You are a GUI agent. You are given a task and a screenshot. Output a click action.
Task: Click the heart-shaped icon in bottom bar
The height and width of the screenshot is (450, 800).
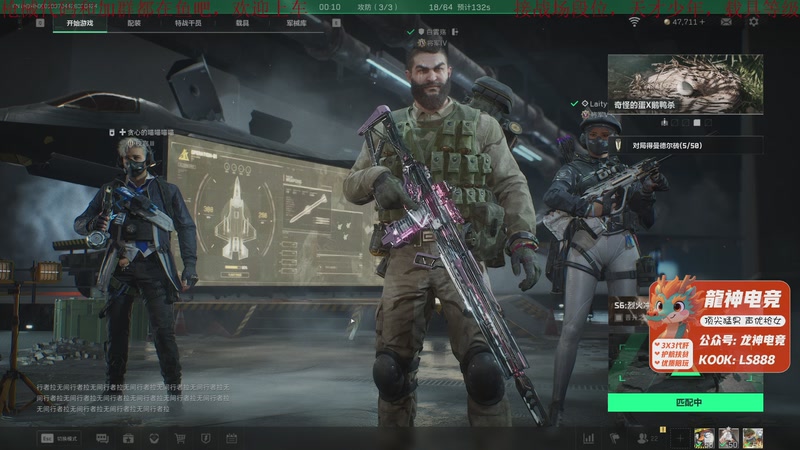coord(154,438)
